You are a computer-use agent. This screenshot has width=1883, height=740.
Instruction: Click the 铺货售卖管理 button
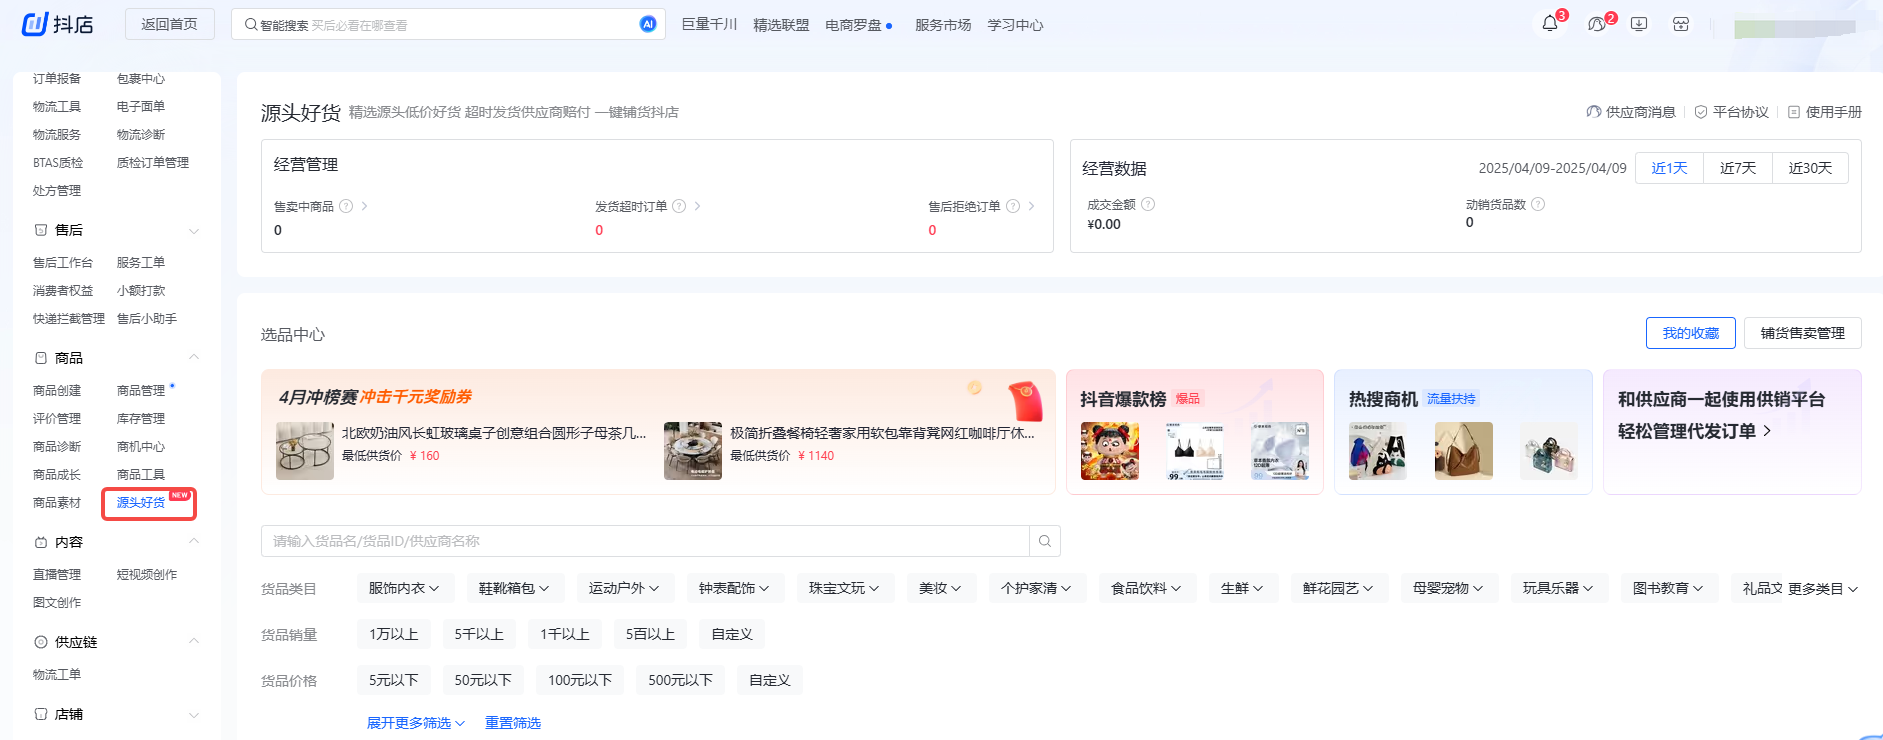(1803, 333)
